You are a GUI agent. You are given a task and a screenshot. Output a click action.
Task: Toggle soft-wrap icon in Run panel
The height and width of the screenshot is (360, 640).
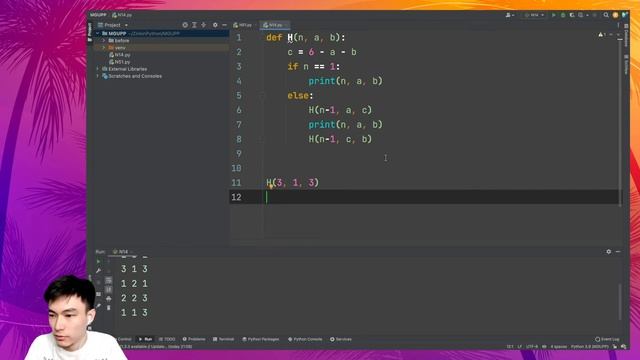[x=109, y=280]
